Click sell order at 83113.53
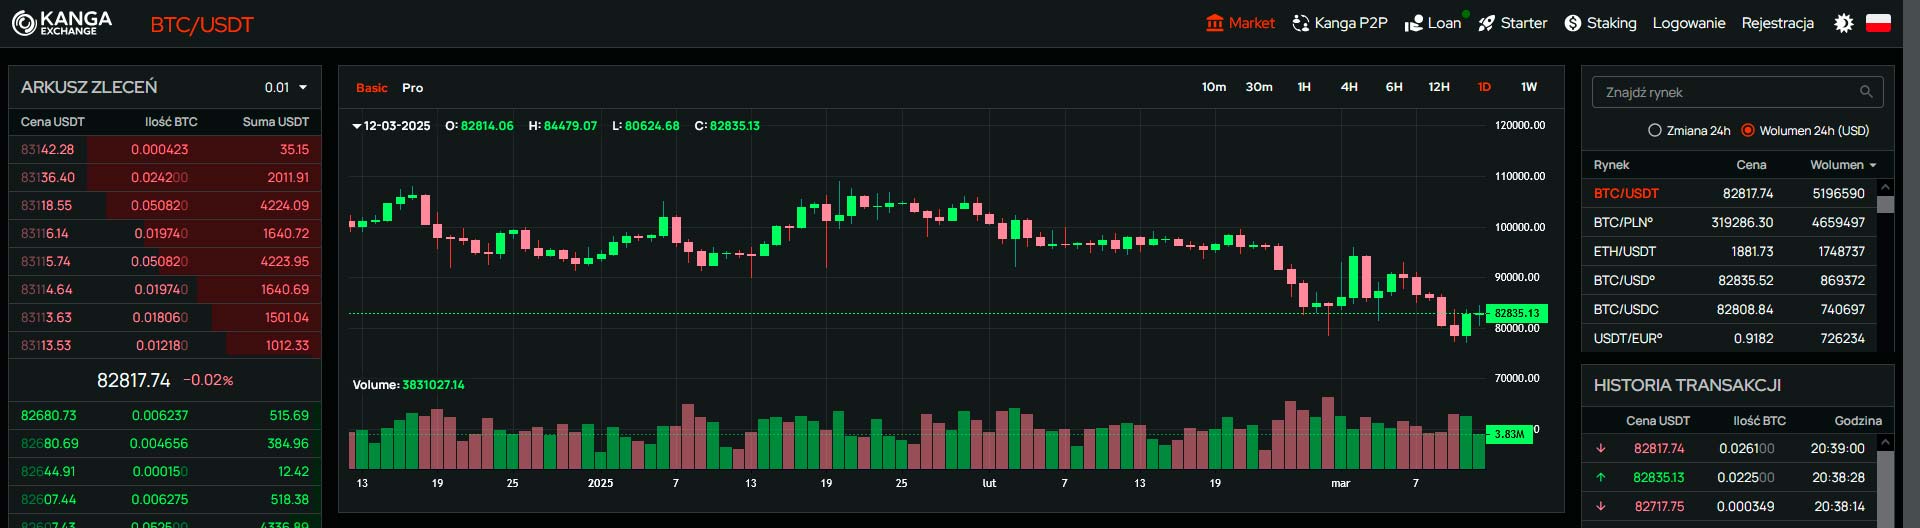Image resolution: width=1920 pixels, height=528 pixels. [165, 345]
